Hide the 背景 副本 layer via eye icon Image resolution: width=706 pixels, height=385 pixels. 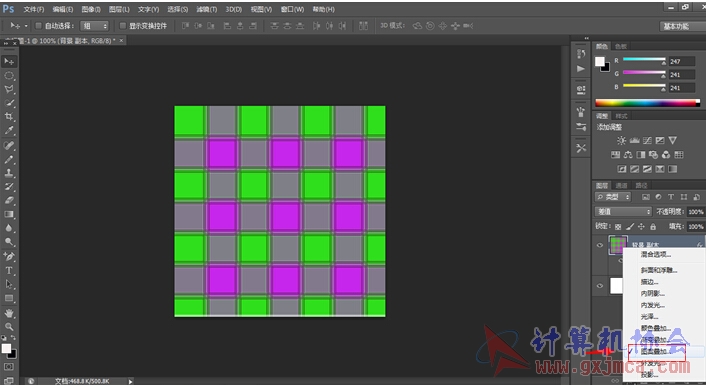pos(600,245)
